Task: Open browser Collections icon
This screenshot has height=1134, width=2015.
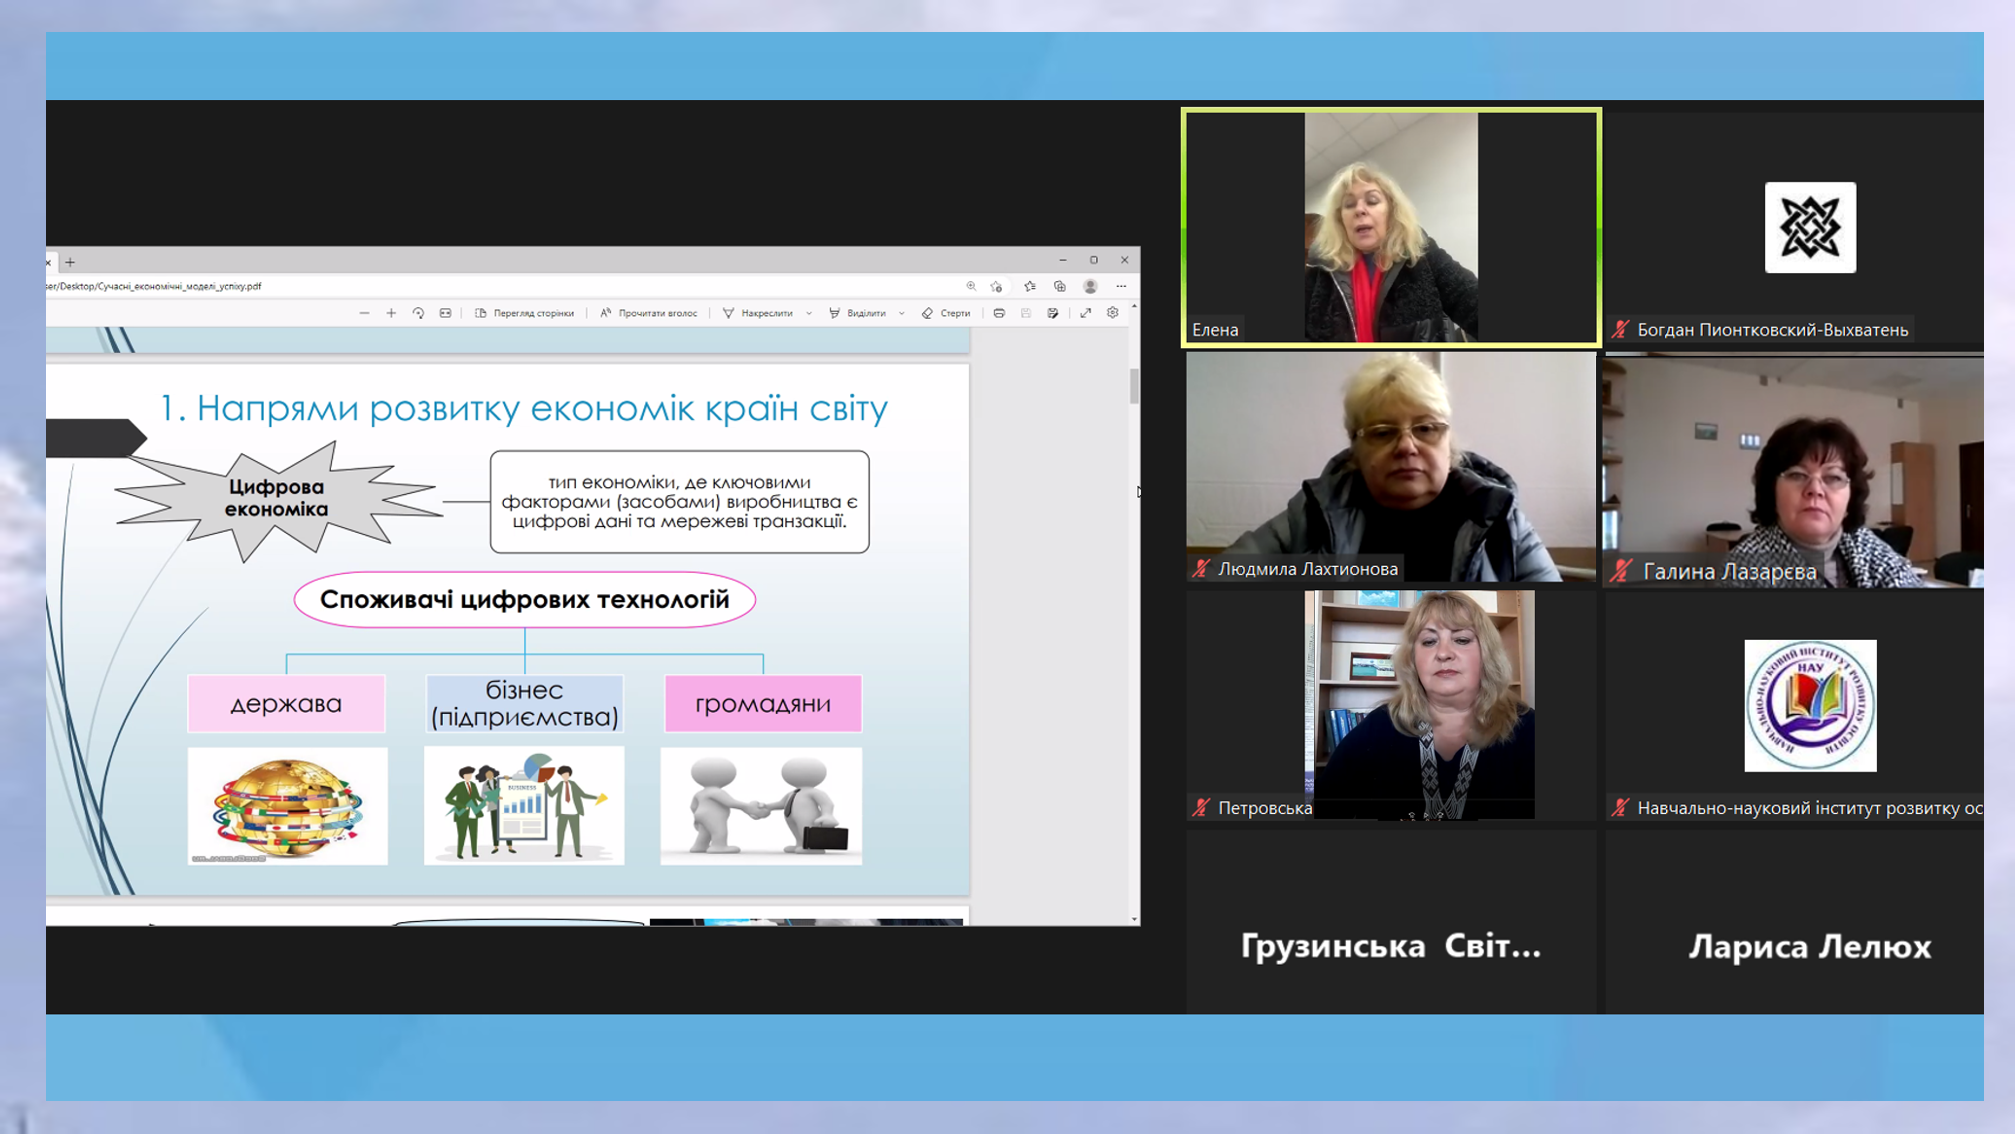Action: 1060,286
